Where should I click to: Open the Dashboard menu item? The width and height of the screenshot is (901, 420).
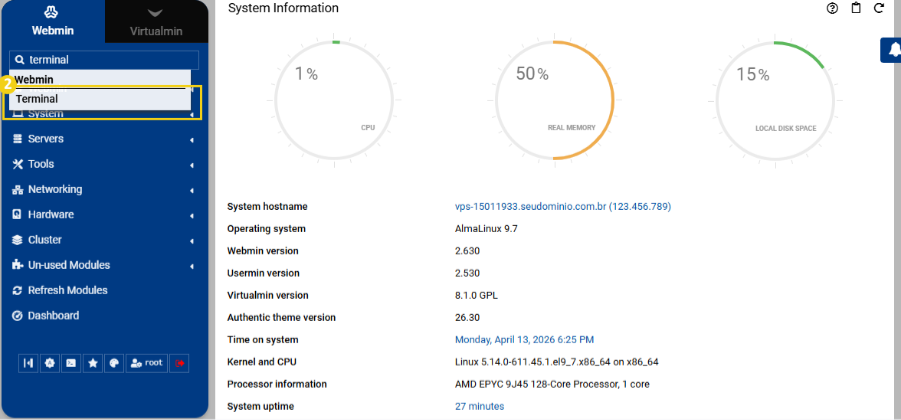(53, 315)
